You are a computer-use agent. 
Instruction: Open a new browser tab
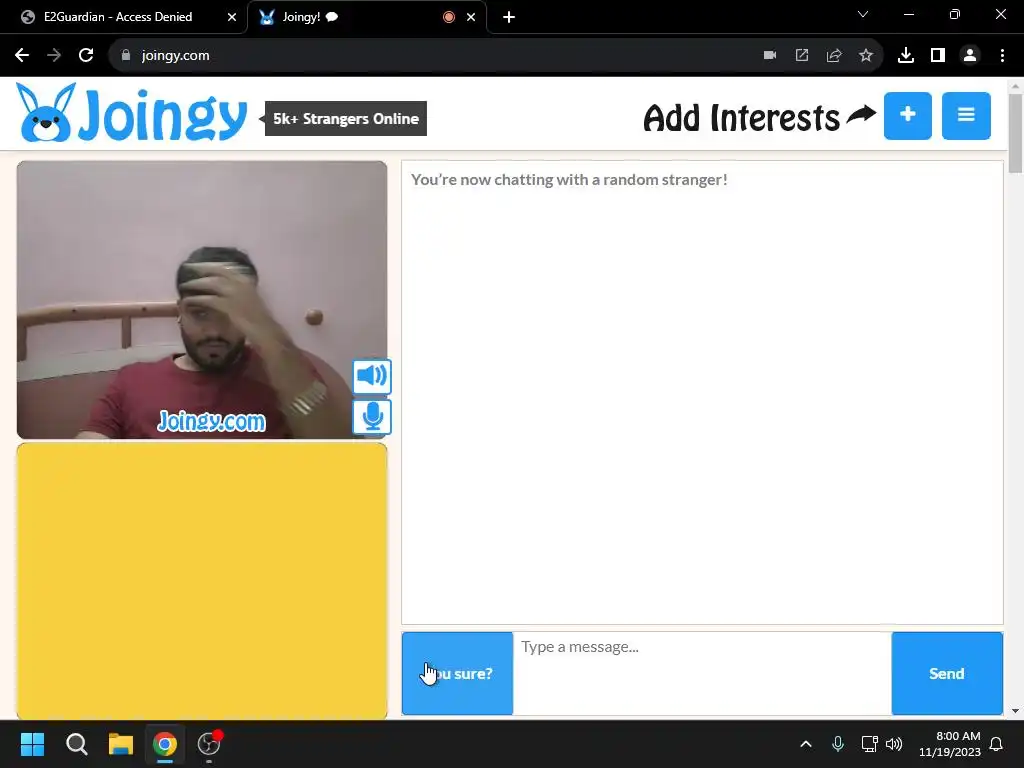[509, 17]
